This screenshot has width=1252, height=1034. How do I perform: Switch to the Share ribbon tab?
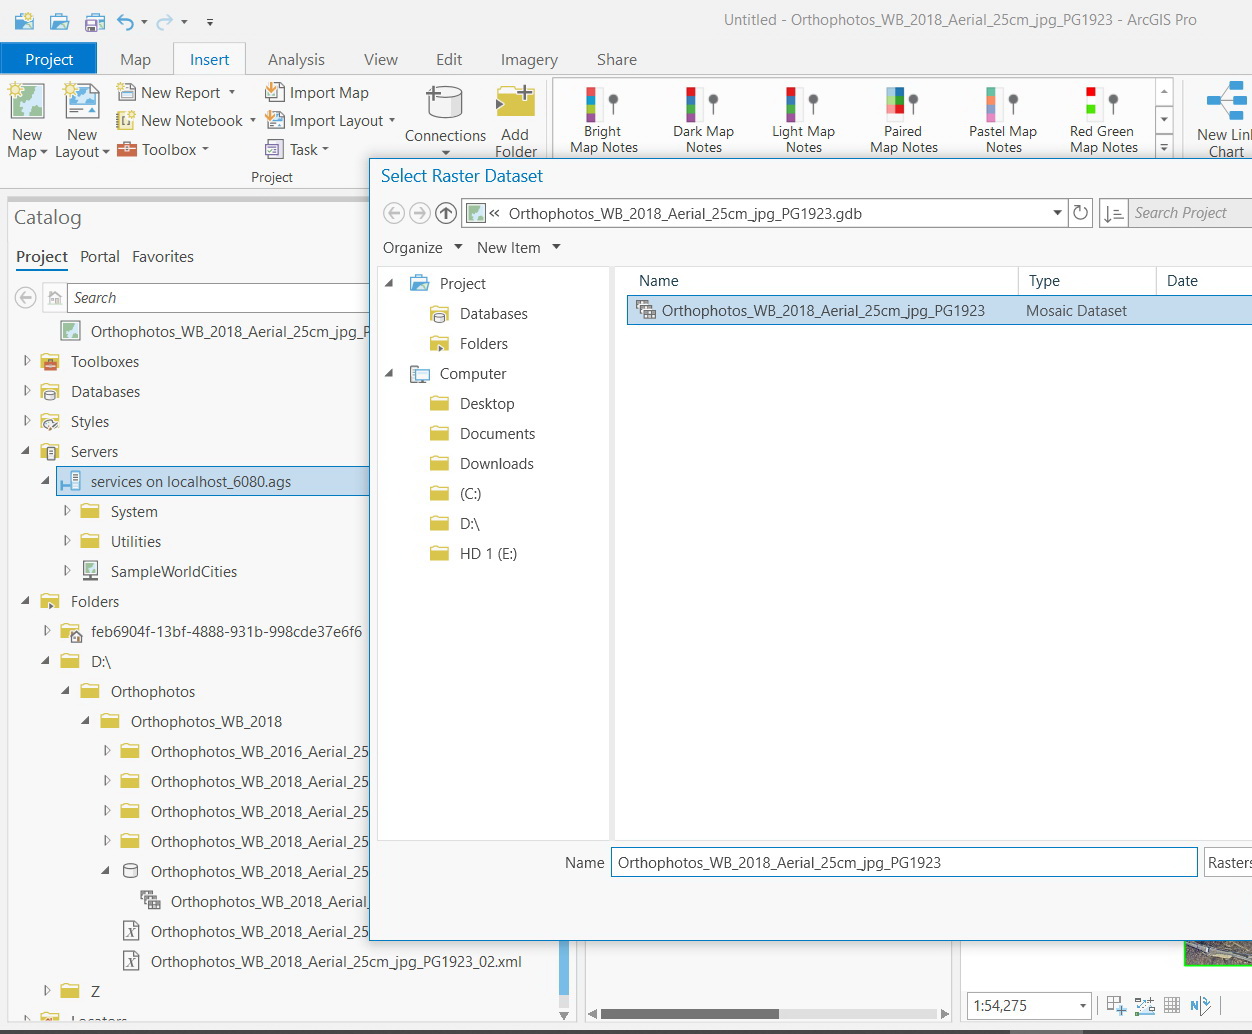pos(617,59)
